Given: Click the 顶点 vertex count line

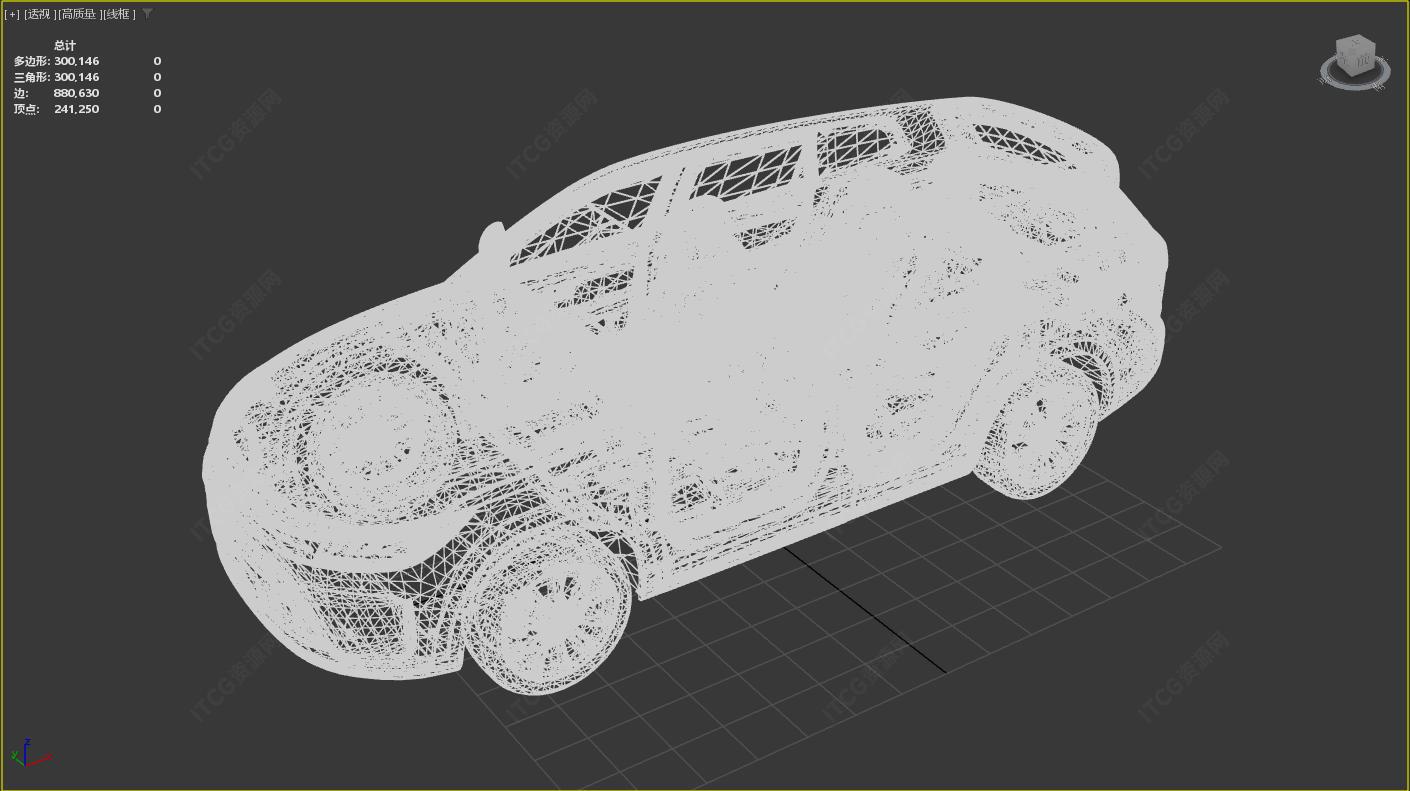Looking at the screenshot, I should (x=57, y=109).
